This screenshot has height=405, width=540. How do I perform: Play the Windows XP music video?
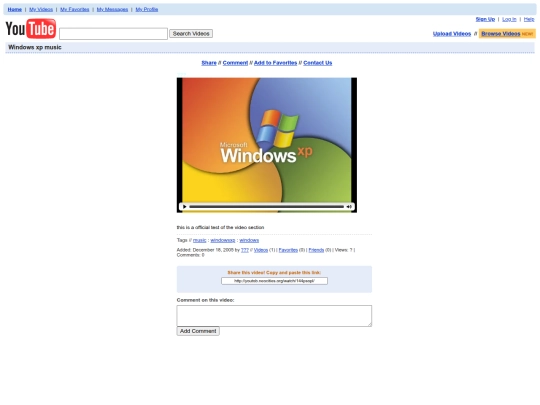pos(185,207)
